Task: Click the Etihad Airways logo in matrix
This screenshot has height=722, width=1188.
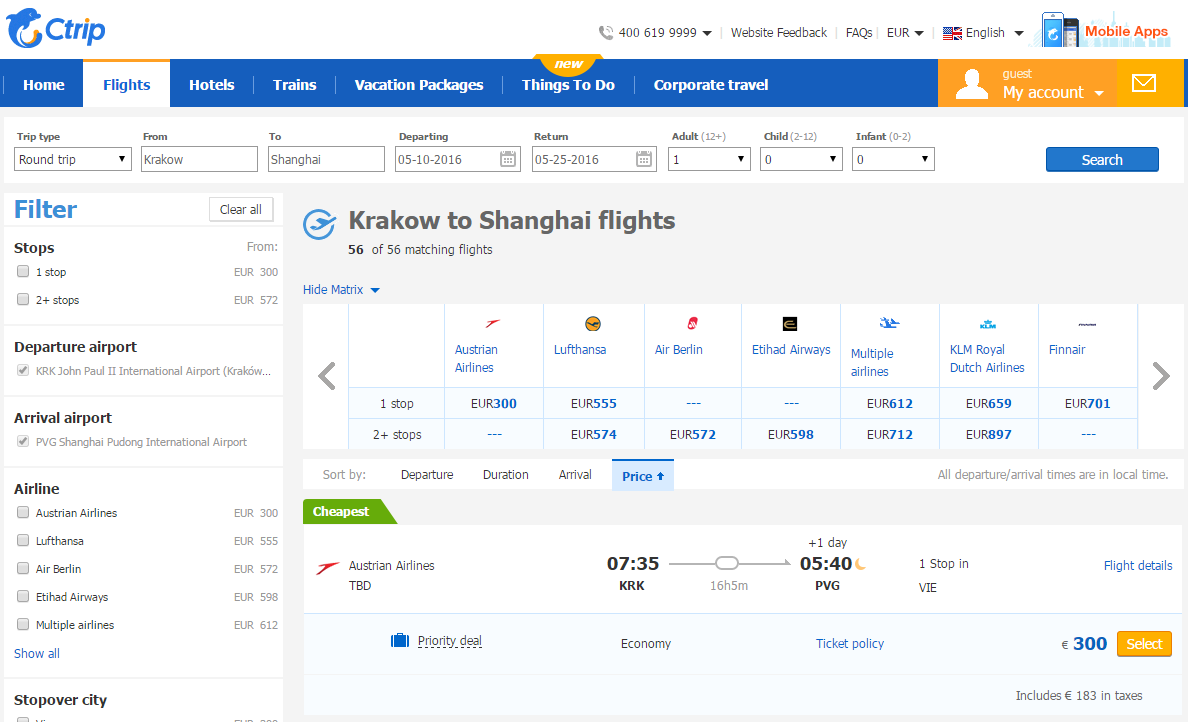Action: 789,324
